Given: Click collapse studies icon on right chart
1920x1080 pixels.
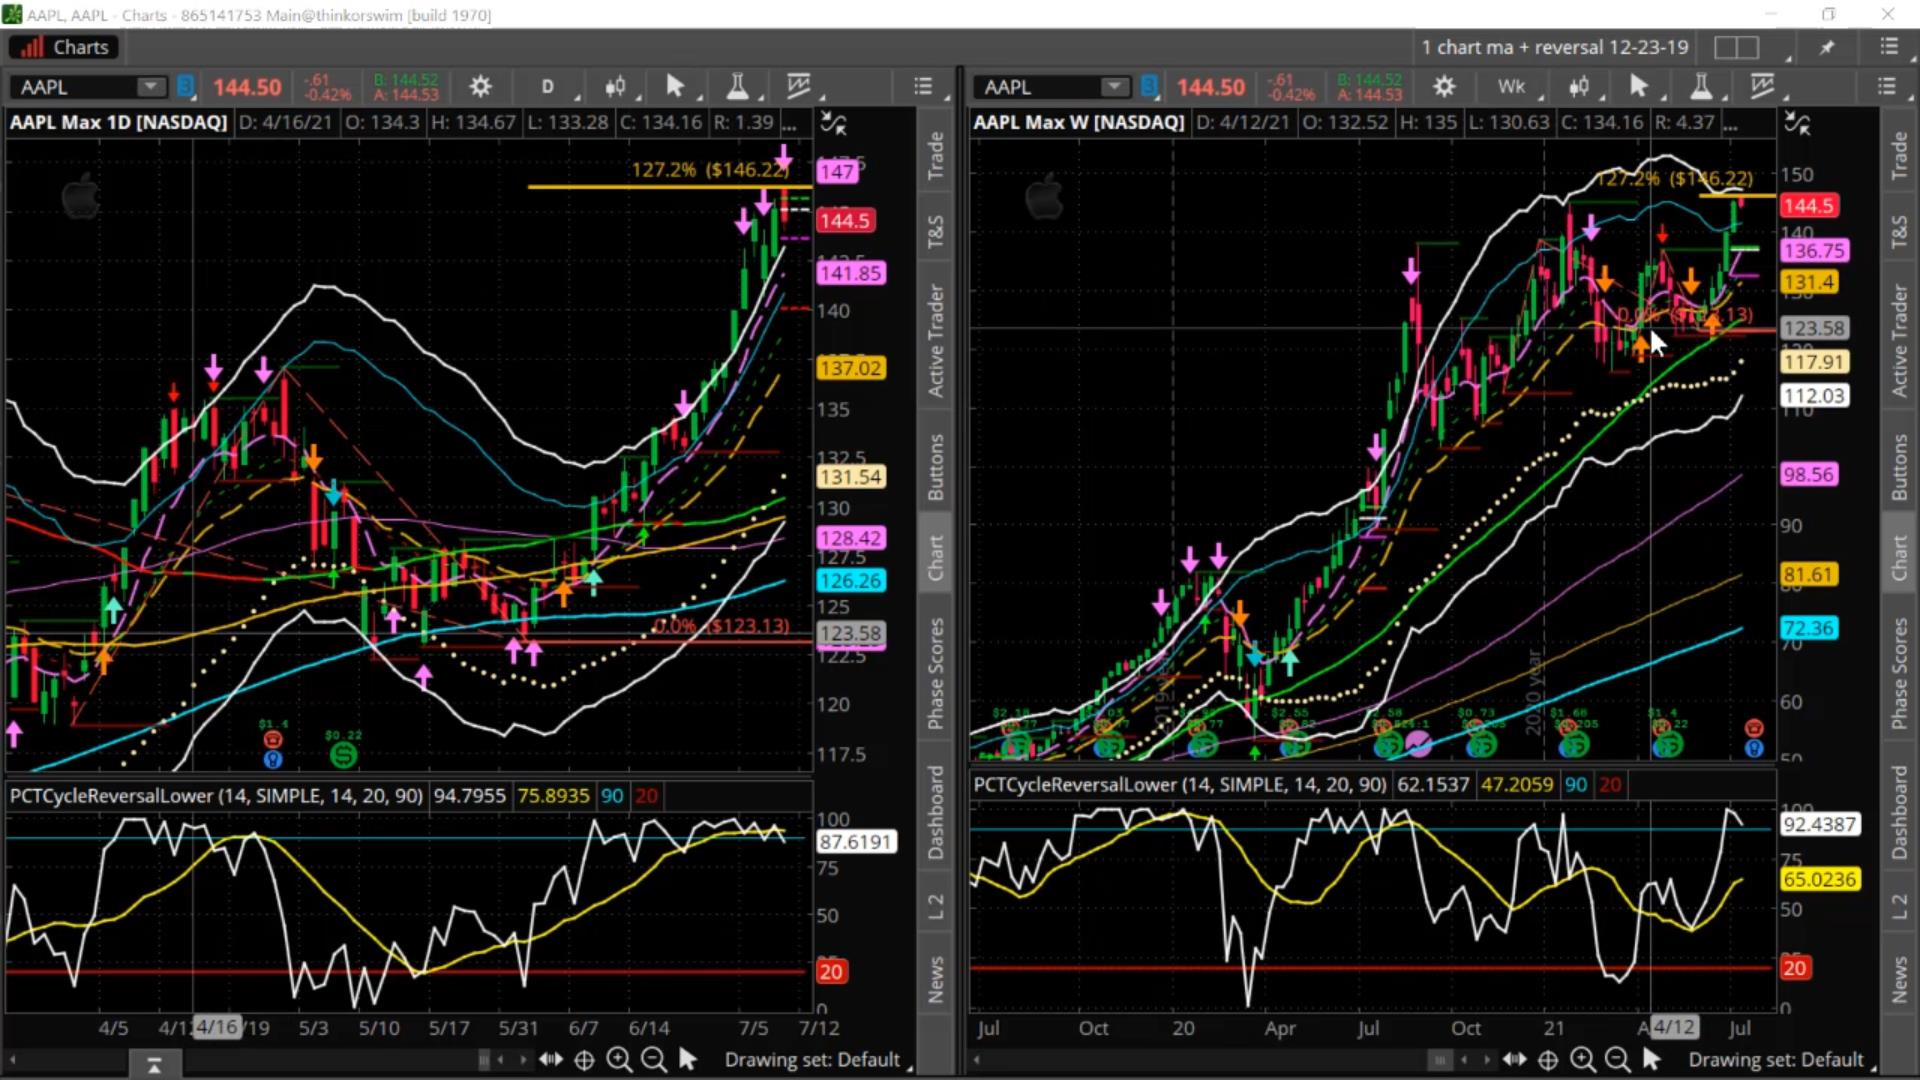Looking at the screenshot, I should click(x=1797, y=124).
